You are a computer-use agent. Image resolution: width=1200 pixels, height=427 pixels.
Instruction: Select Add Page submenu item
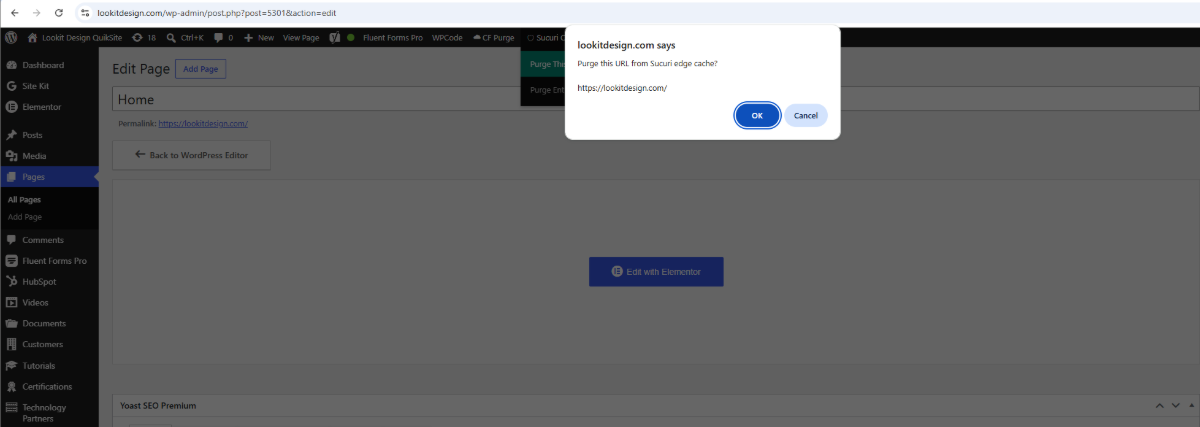tap(25, 217)
